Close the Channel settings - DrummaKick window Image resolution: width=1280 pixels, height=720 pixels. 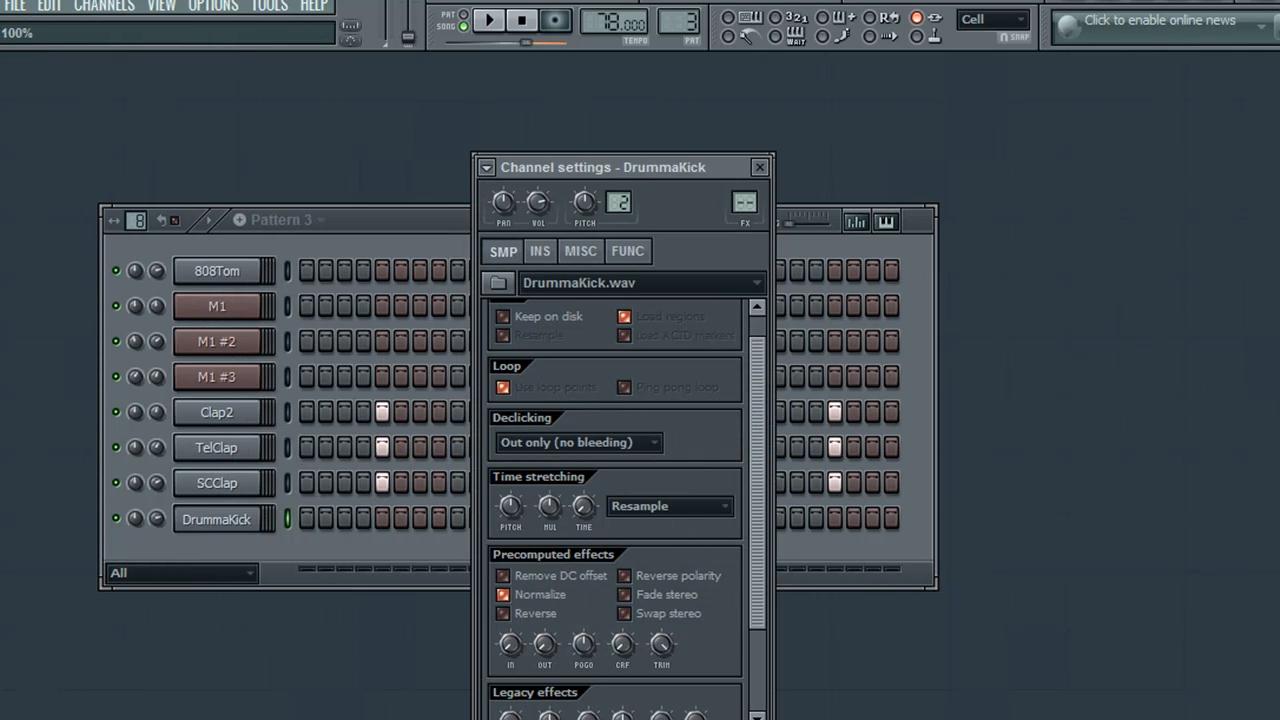pos(760,167)
